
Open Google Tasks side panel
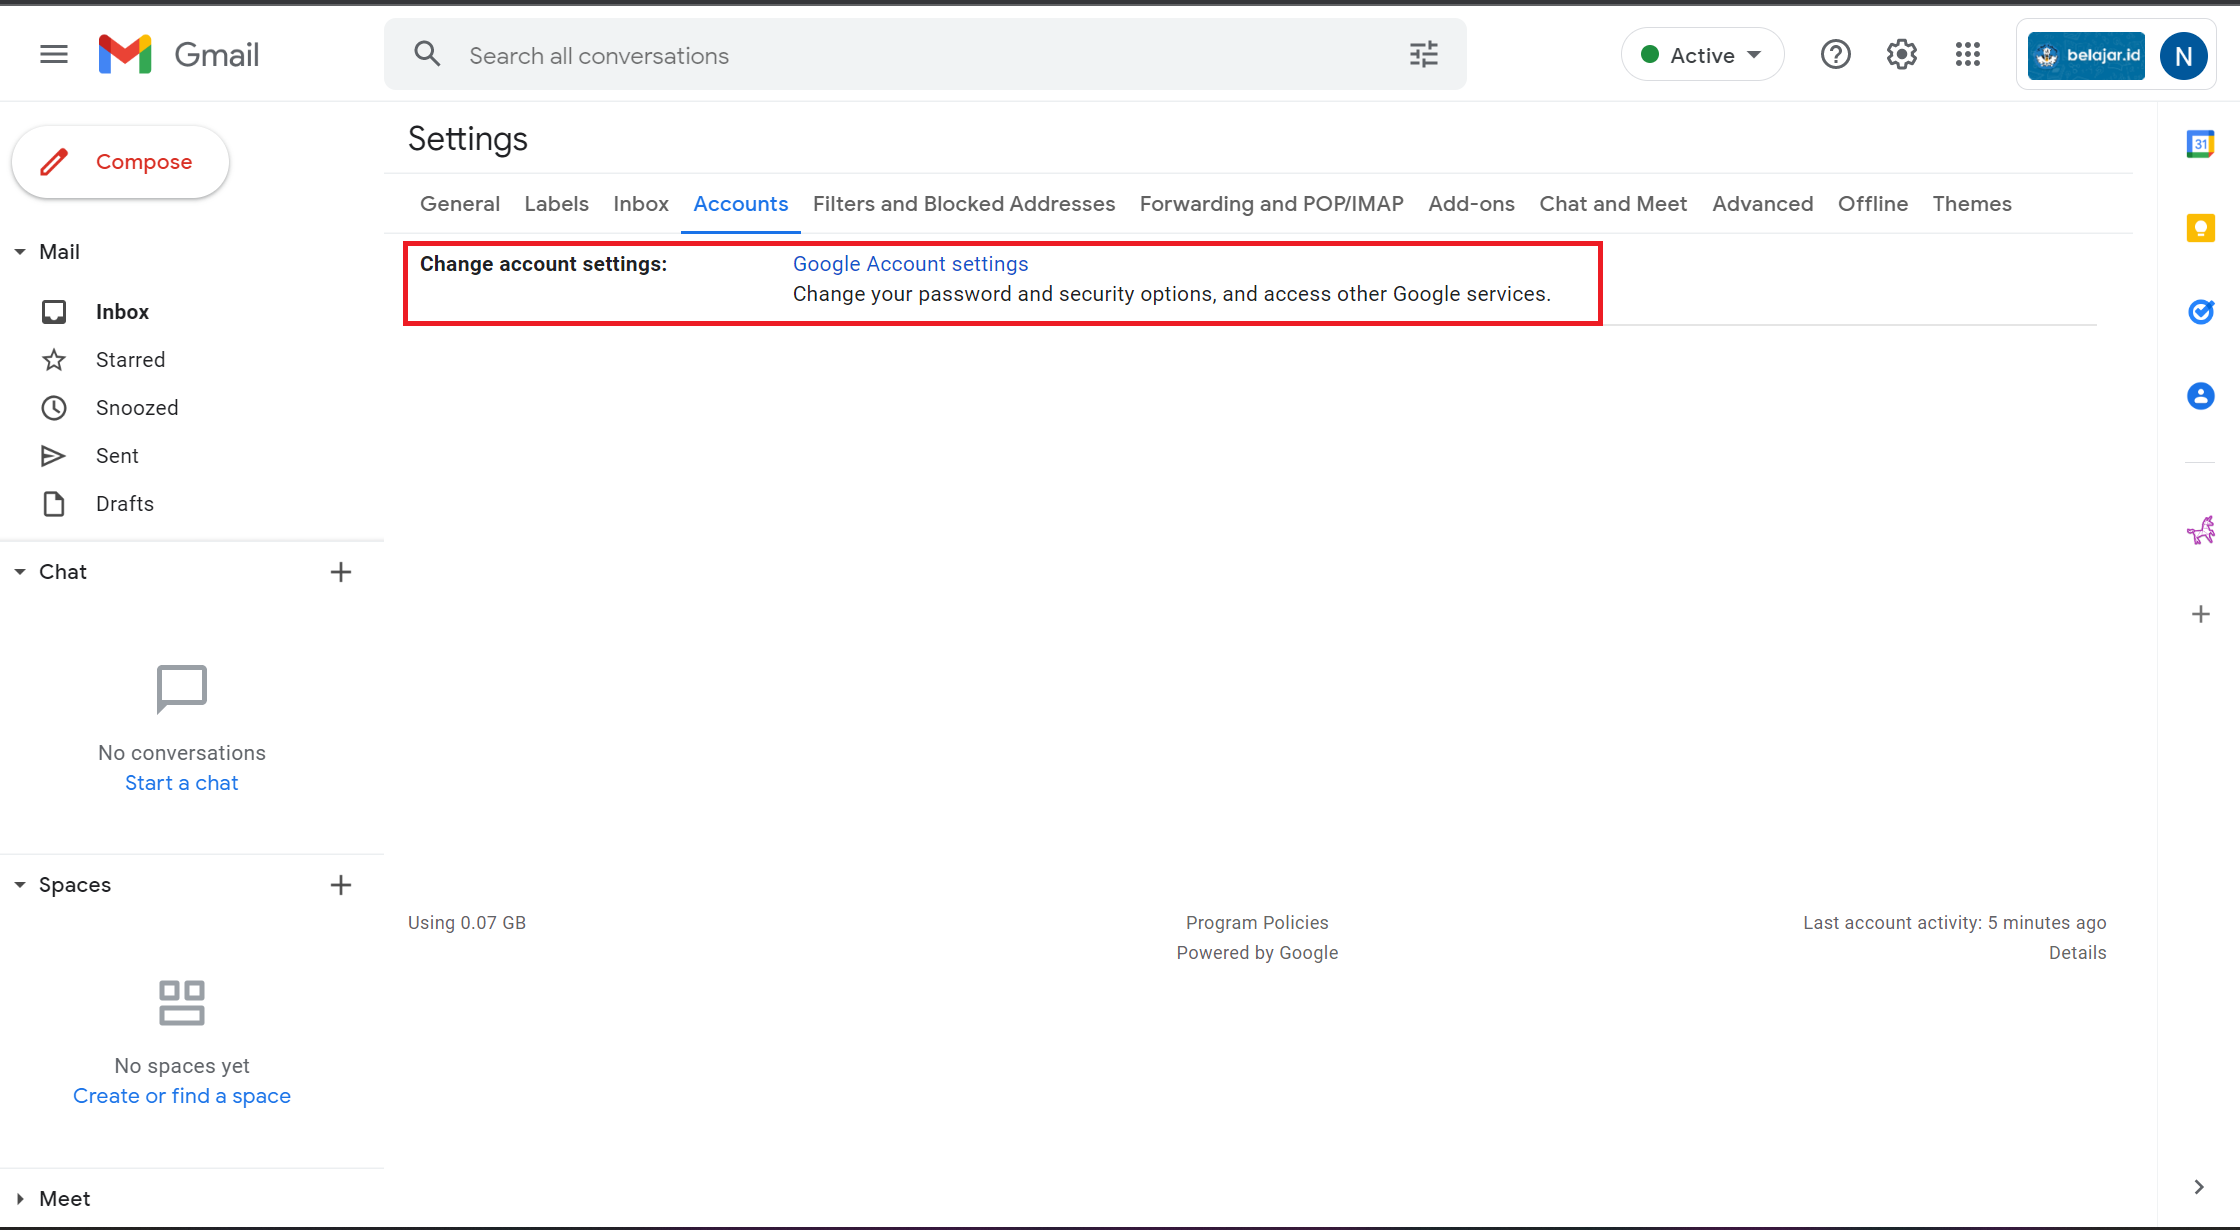coord(2200,312)
